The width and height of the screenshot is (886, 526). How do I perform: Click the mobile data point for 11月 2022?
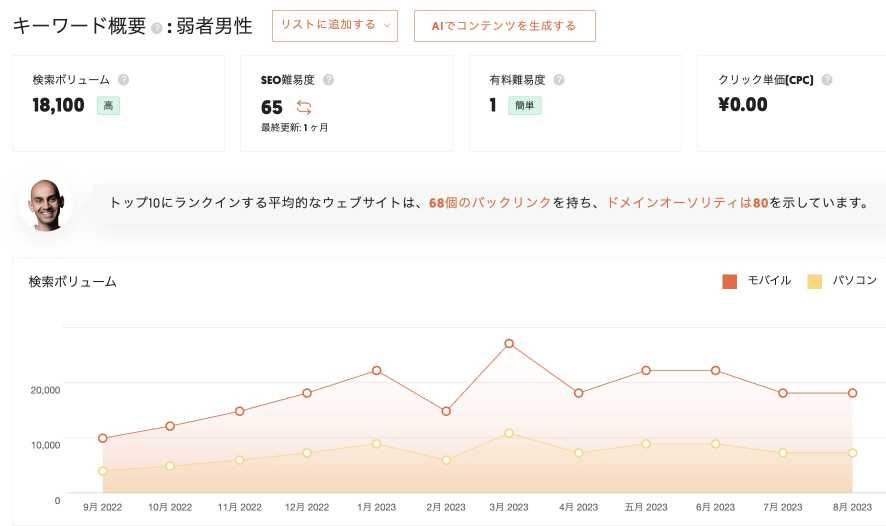(x=240, y=411)
